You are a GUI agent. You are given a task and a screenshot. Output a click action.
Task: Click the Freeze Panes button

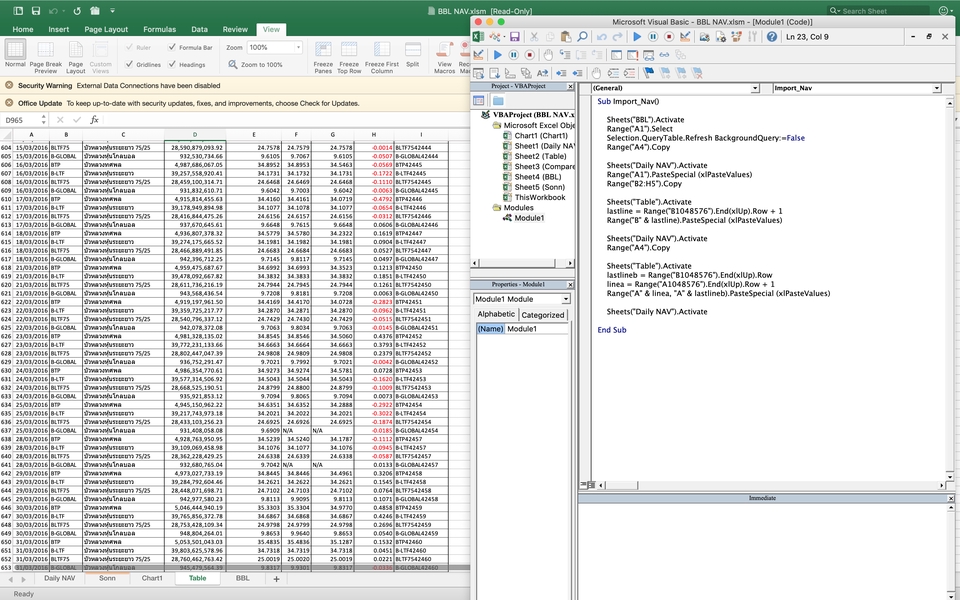pyautogui.click(x=323, y=58)
